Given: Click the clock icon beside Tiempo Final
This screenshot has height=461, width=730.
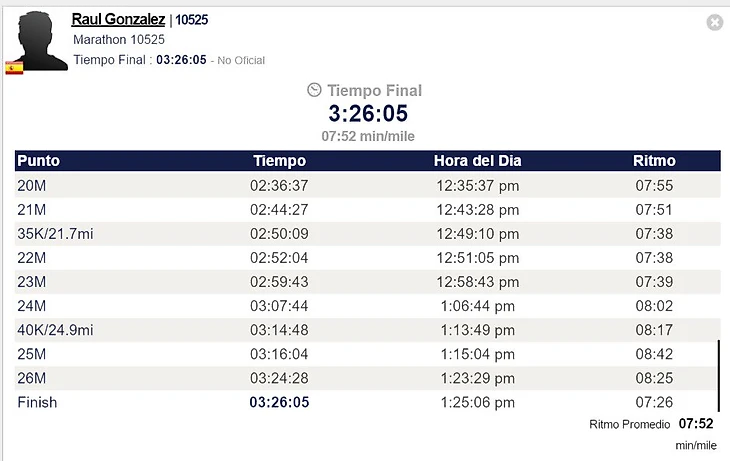Looking at the screenshot, I should tap(314, 89).
